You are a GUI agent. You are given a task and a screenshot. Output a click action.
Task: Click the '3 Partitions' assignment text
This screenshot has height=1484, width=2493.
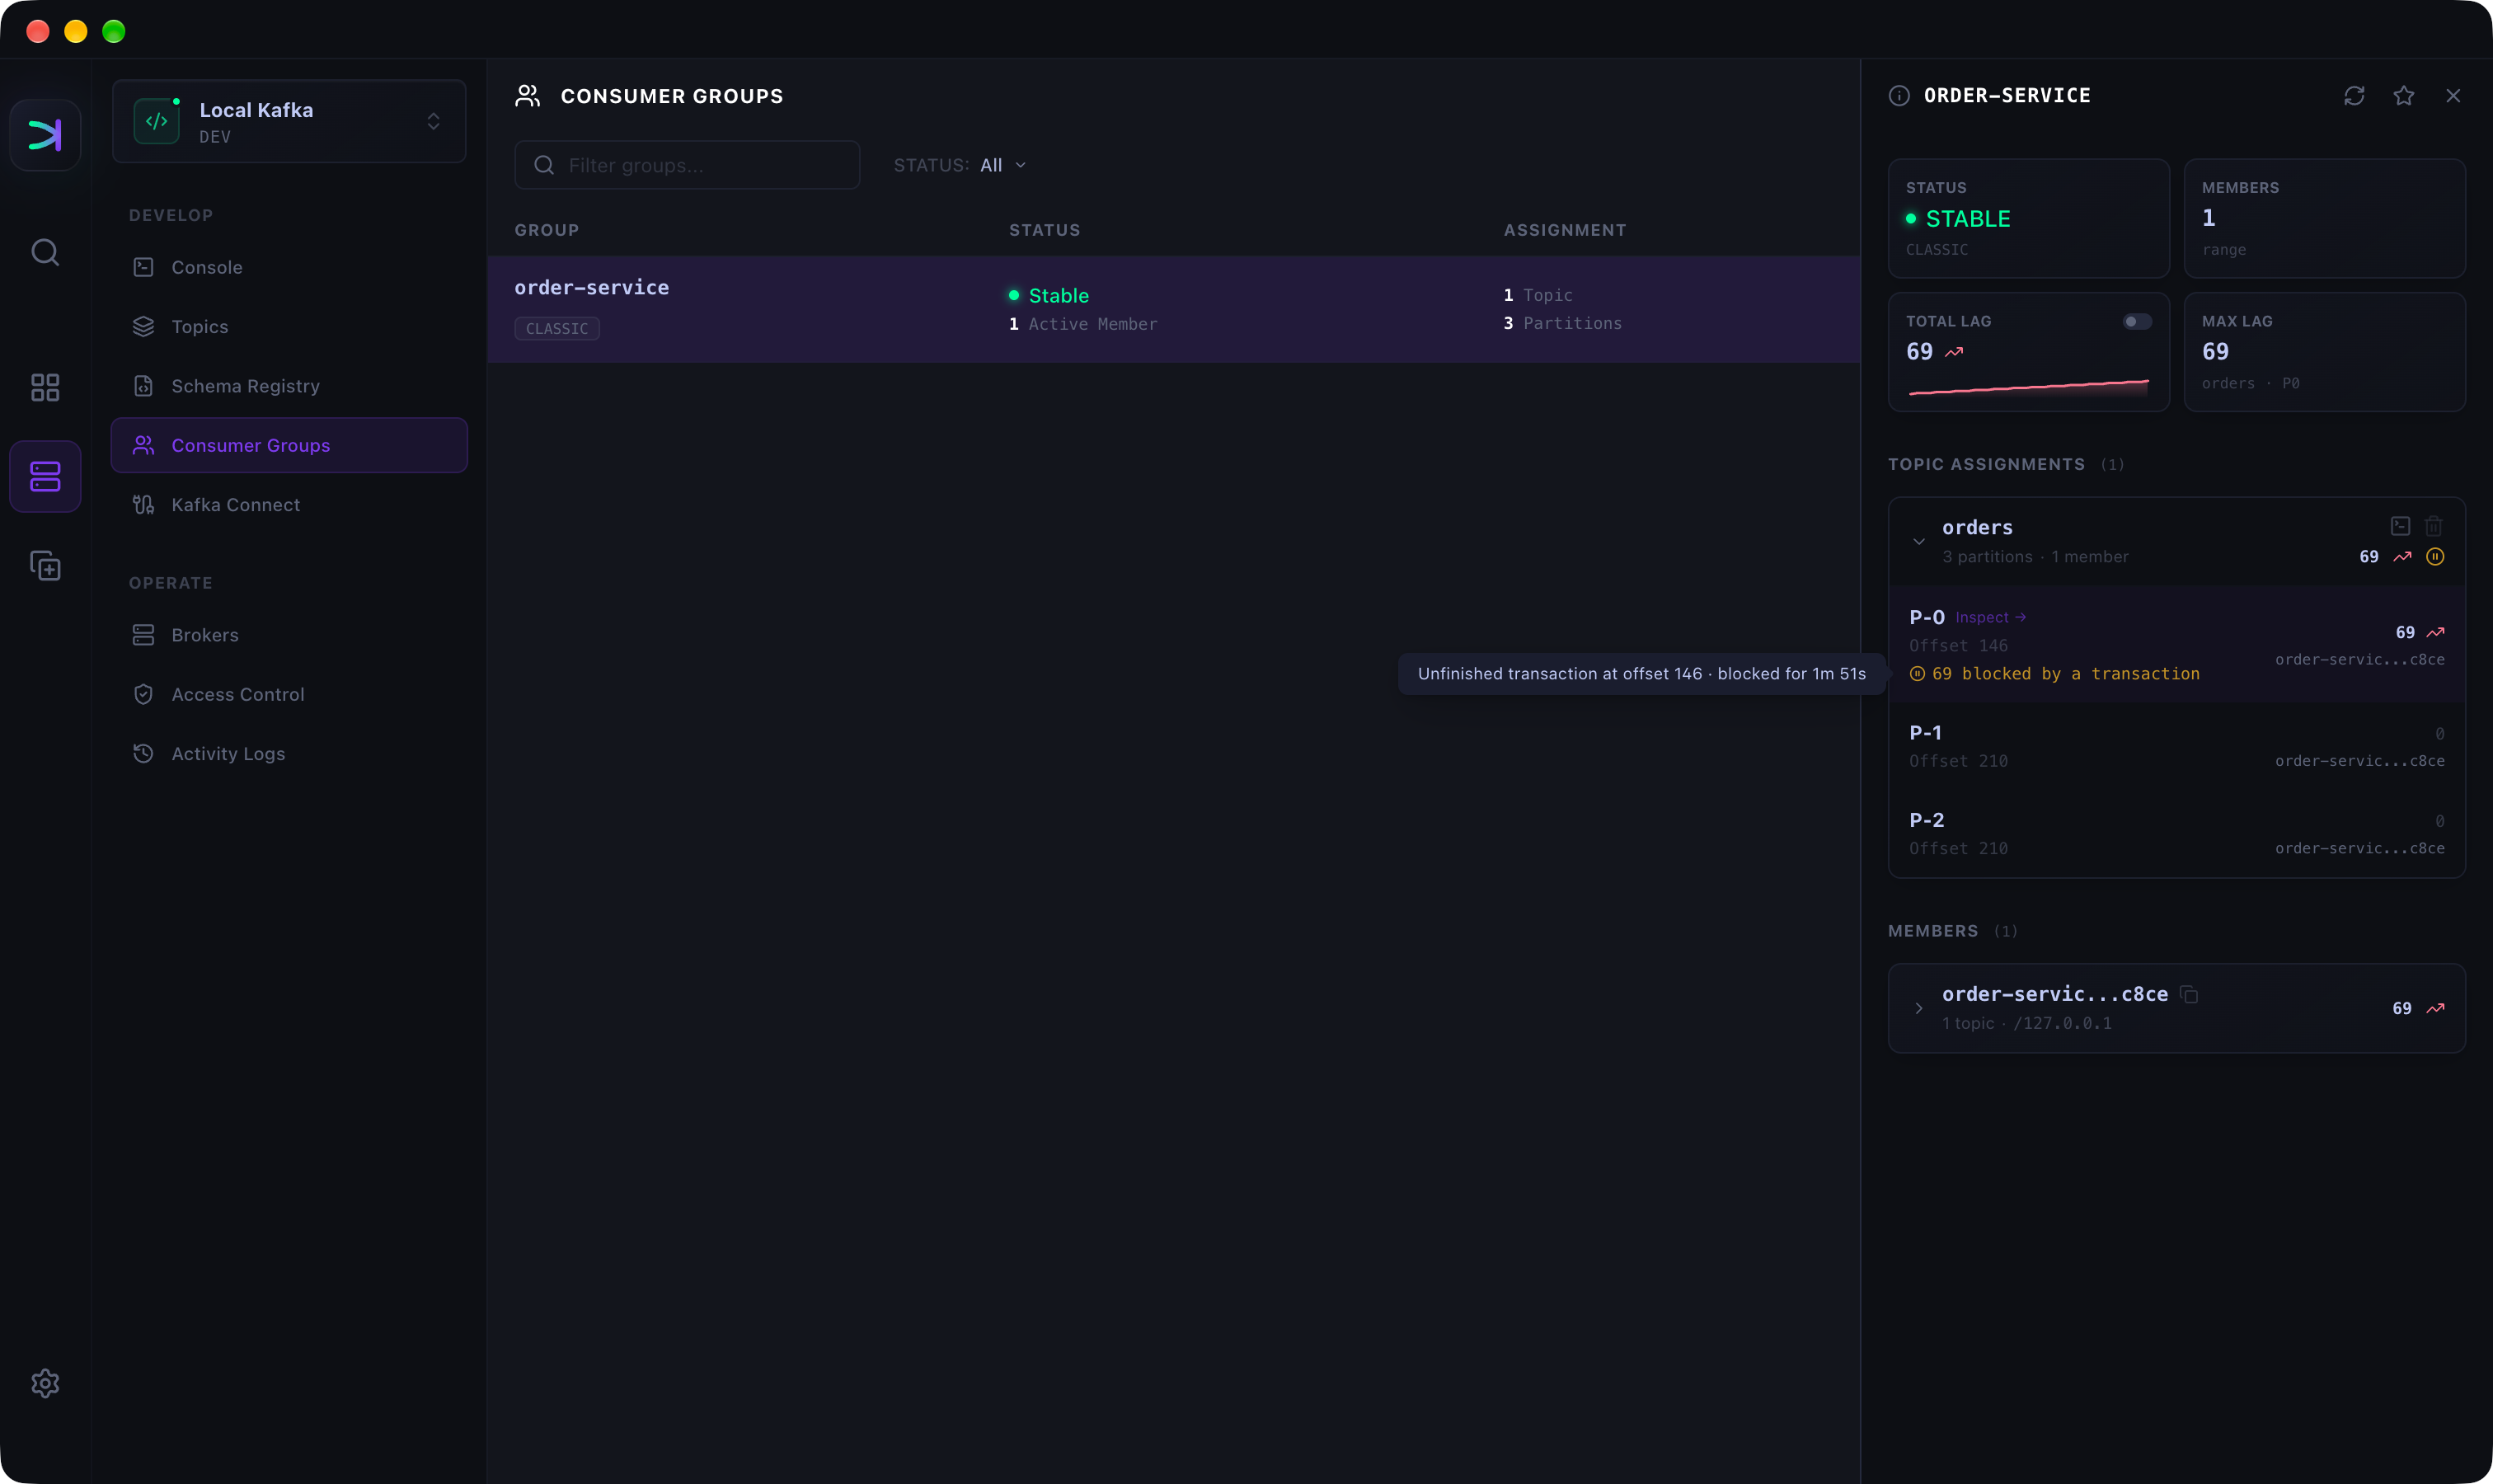pos(1562,323)
